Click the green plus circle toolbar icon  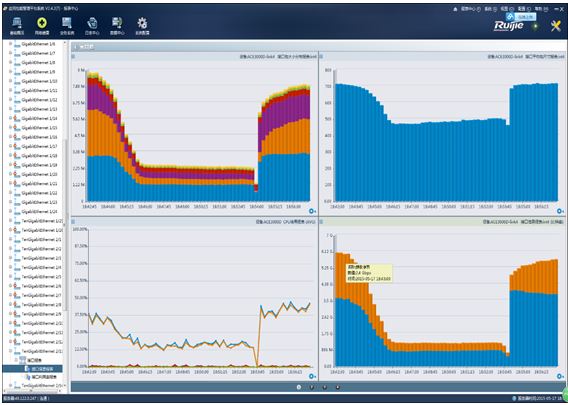point(42,23)
